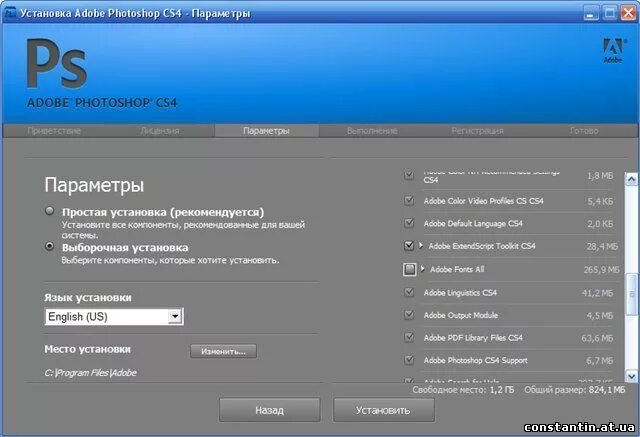Switch to the Выполнение step tab

(x=372, y=131)
